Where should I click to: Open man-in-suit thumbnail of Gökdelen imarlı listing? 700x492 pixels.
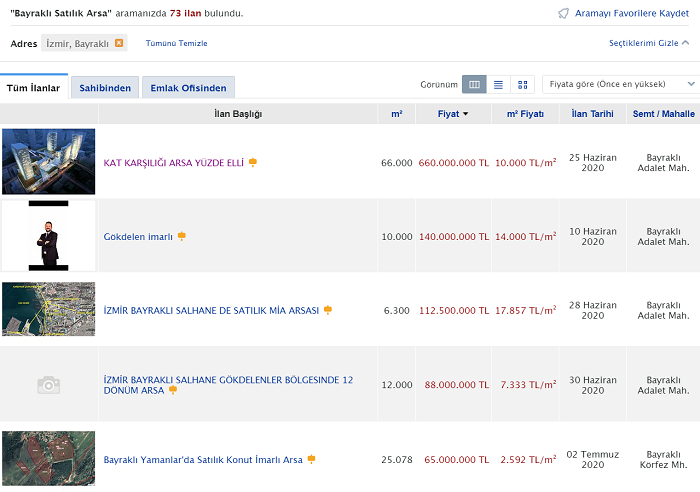click(49, 236)
